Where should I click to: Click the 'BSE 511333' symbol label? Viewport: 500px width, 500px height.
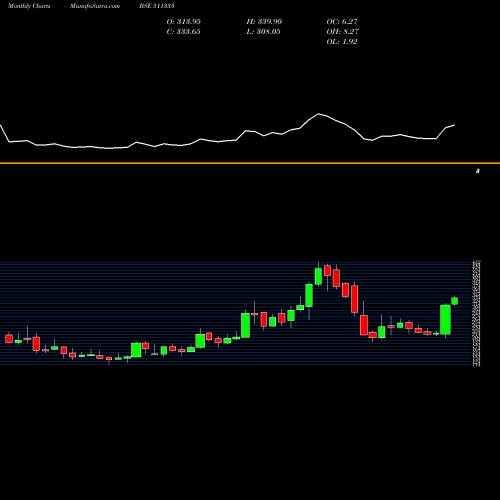157,6
